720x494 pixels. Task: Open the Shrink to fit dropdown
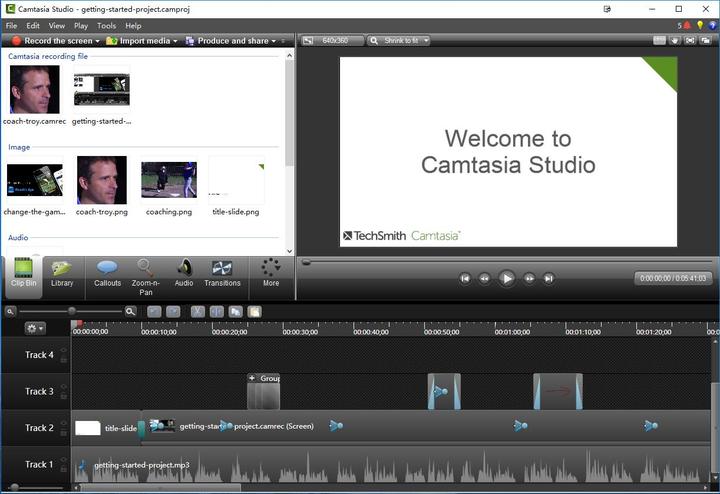click(x=399, y=41)
